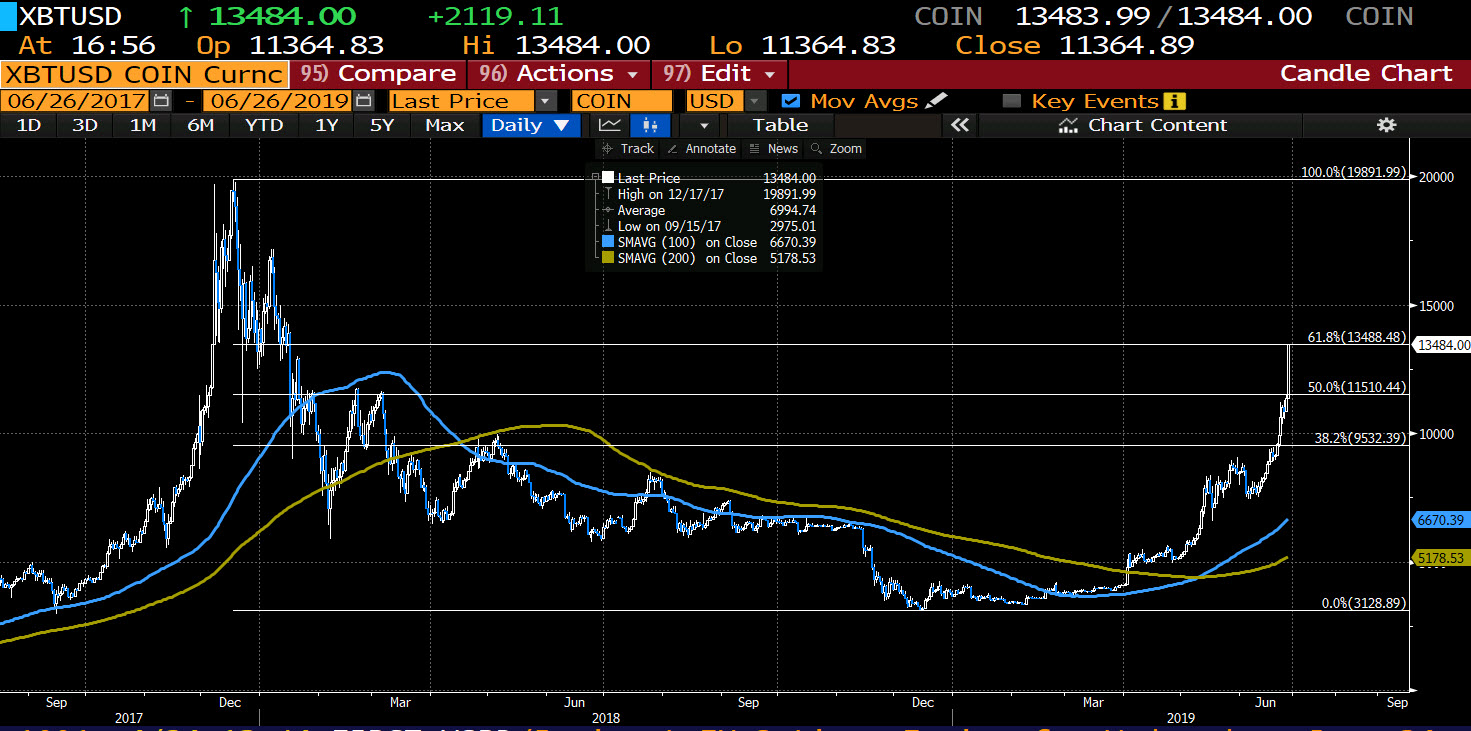The width and height of the screenshot is (1471, 731).
Task: Open the USD currency dropdown arrow
Action: coord(755,101)
